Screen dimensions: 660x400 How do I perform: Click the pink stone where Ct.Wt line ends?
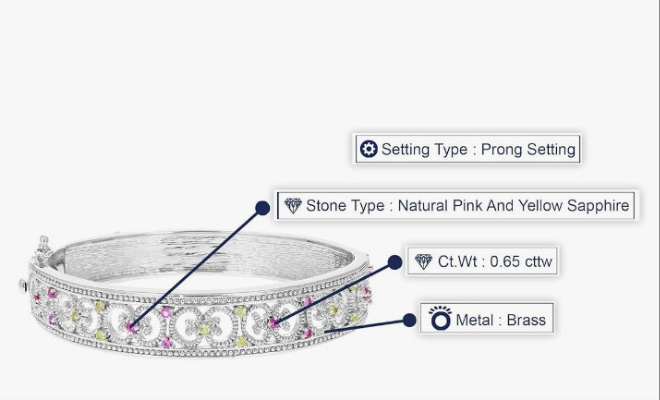[276, 323]
